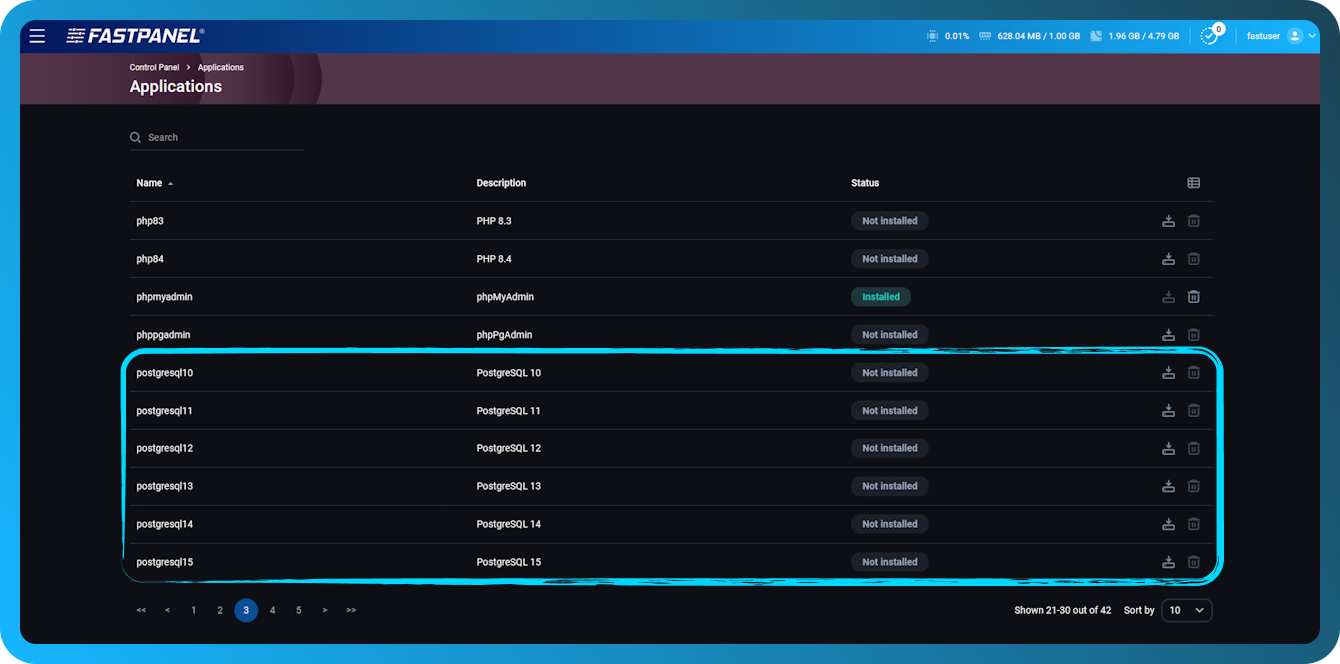
Task: Go to pagination page 5
Action: pos(298,610)
